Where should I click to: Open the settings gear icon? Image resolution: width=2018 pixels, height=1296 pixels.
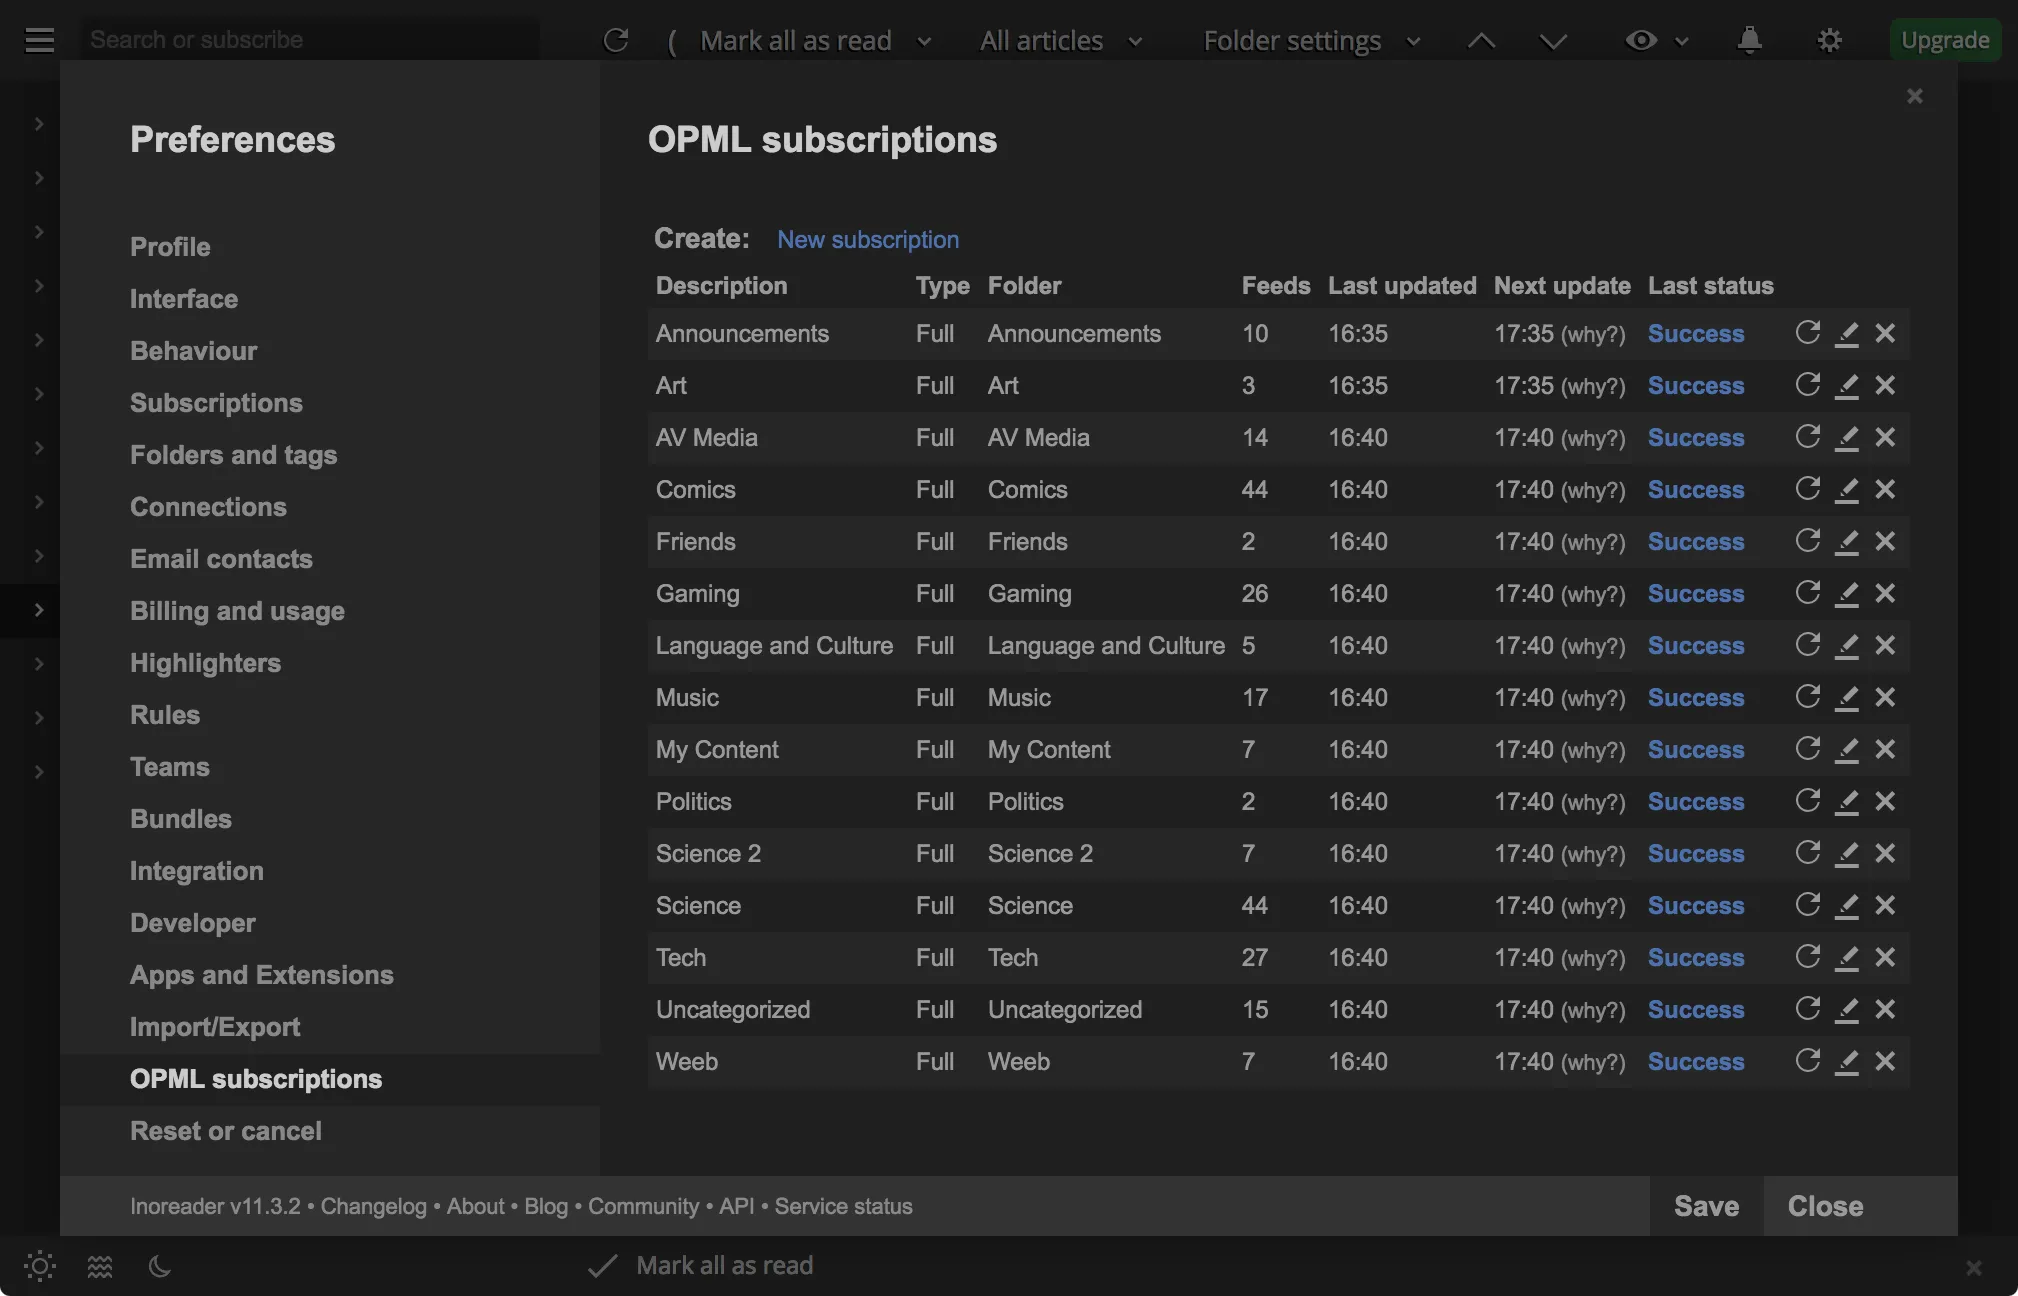[x=1829, y=40]
